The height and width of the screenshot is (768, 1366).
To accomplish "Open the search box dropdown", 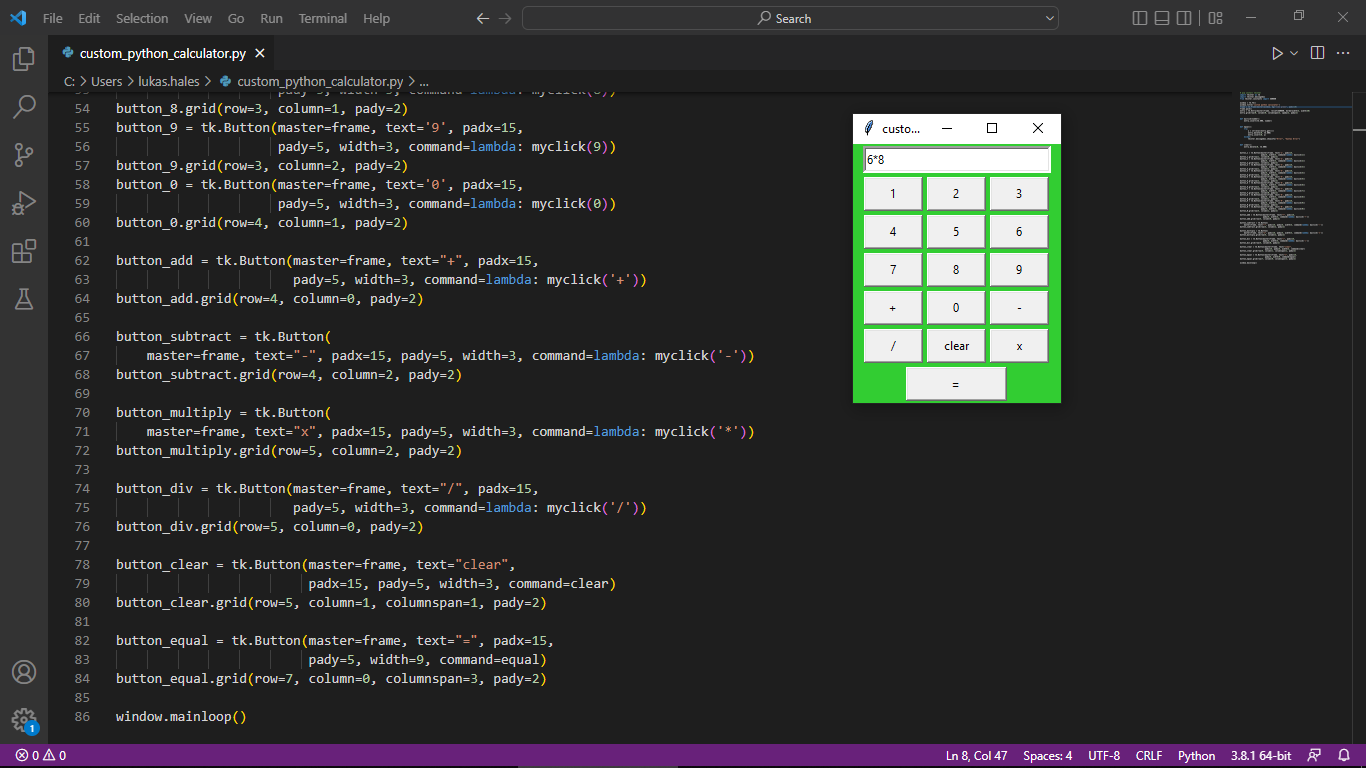I will coord(1049,17).
